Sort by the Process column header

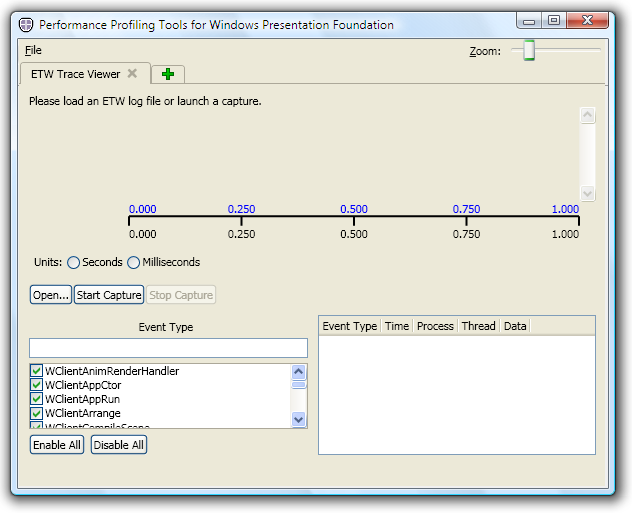435,326
